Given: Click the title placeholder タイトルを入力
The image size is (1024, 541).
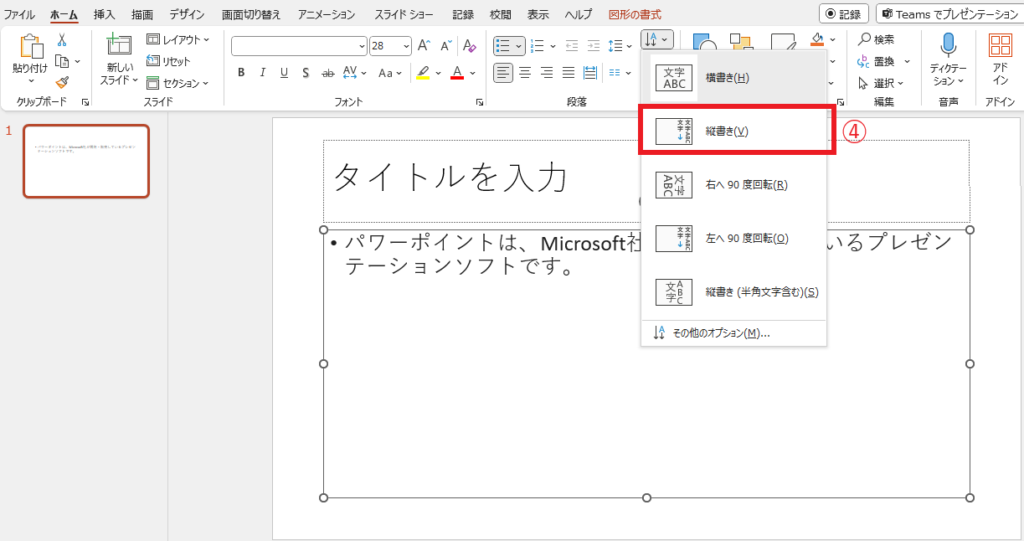Looking at the screenshot, I should click(x=450, y=178).
